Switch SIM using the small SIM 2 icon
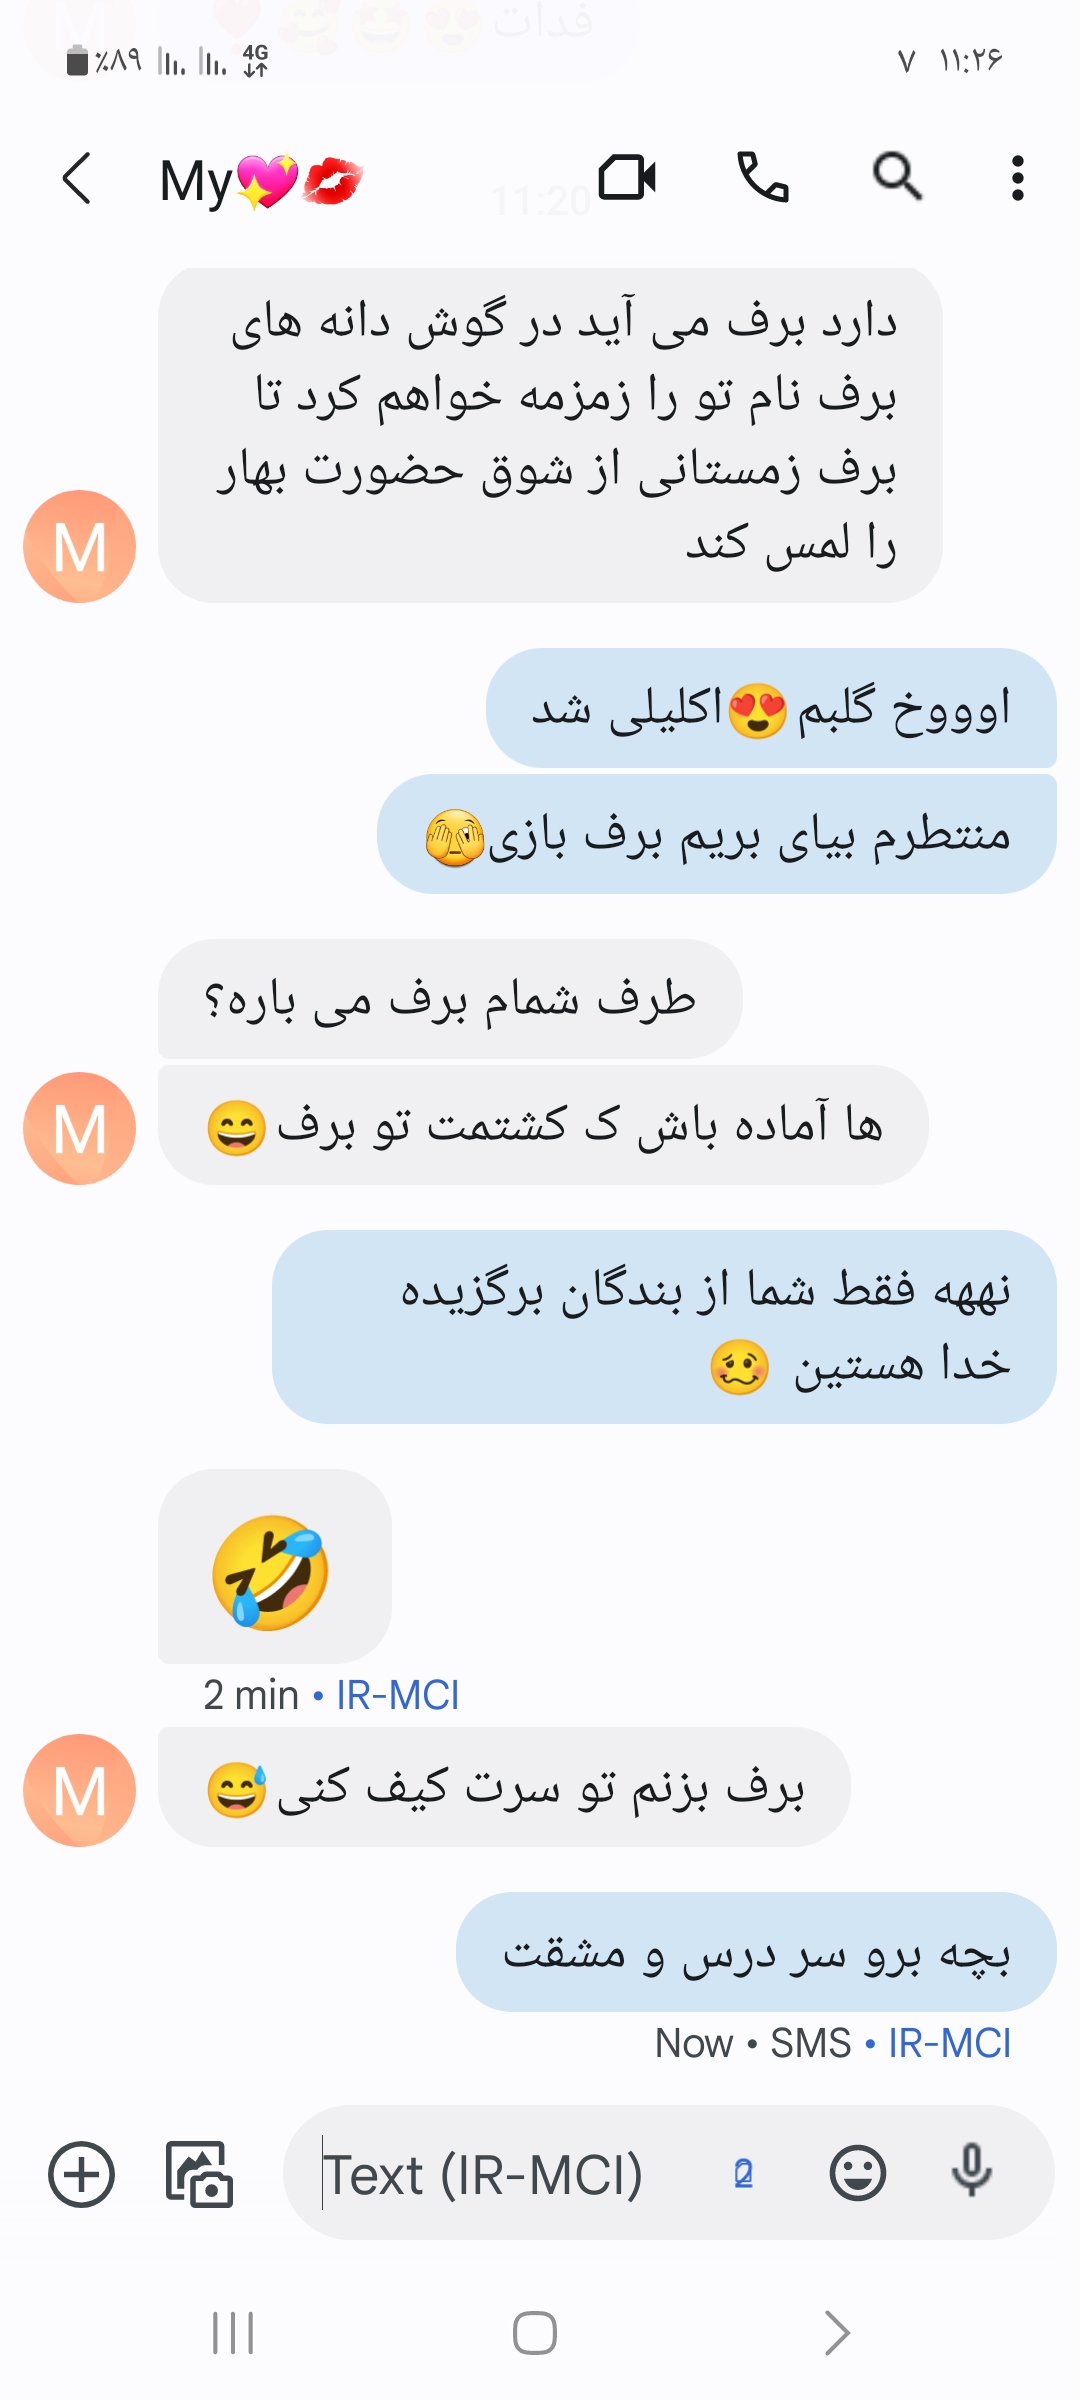 point(743,2173)
